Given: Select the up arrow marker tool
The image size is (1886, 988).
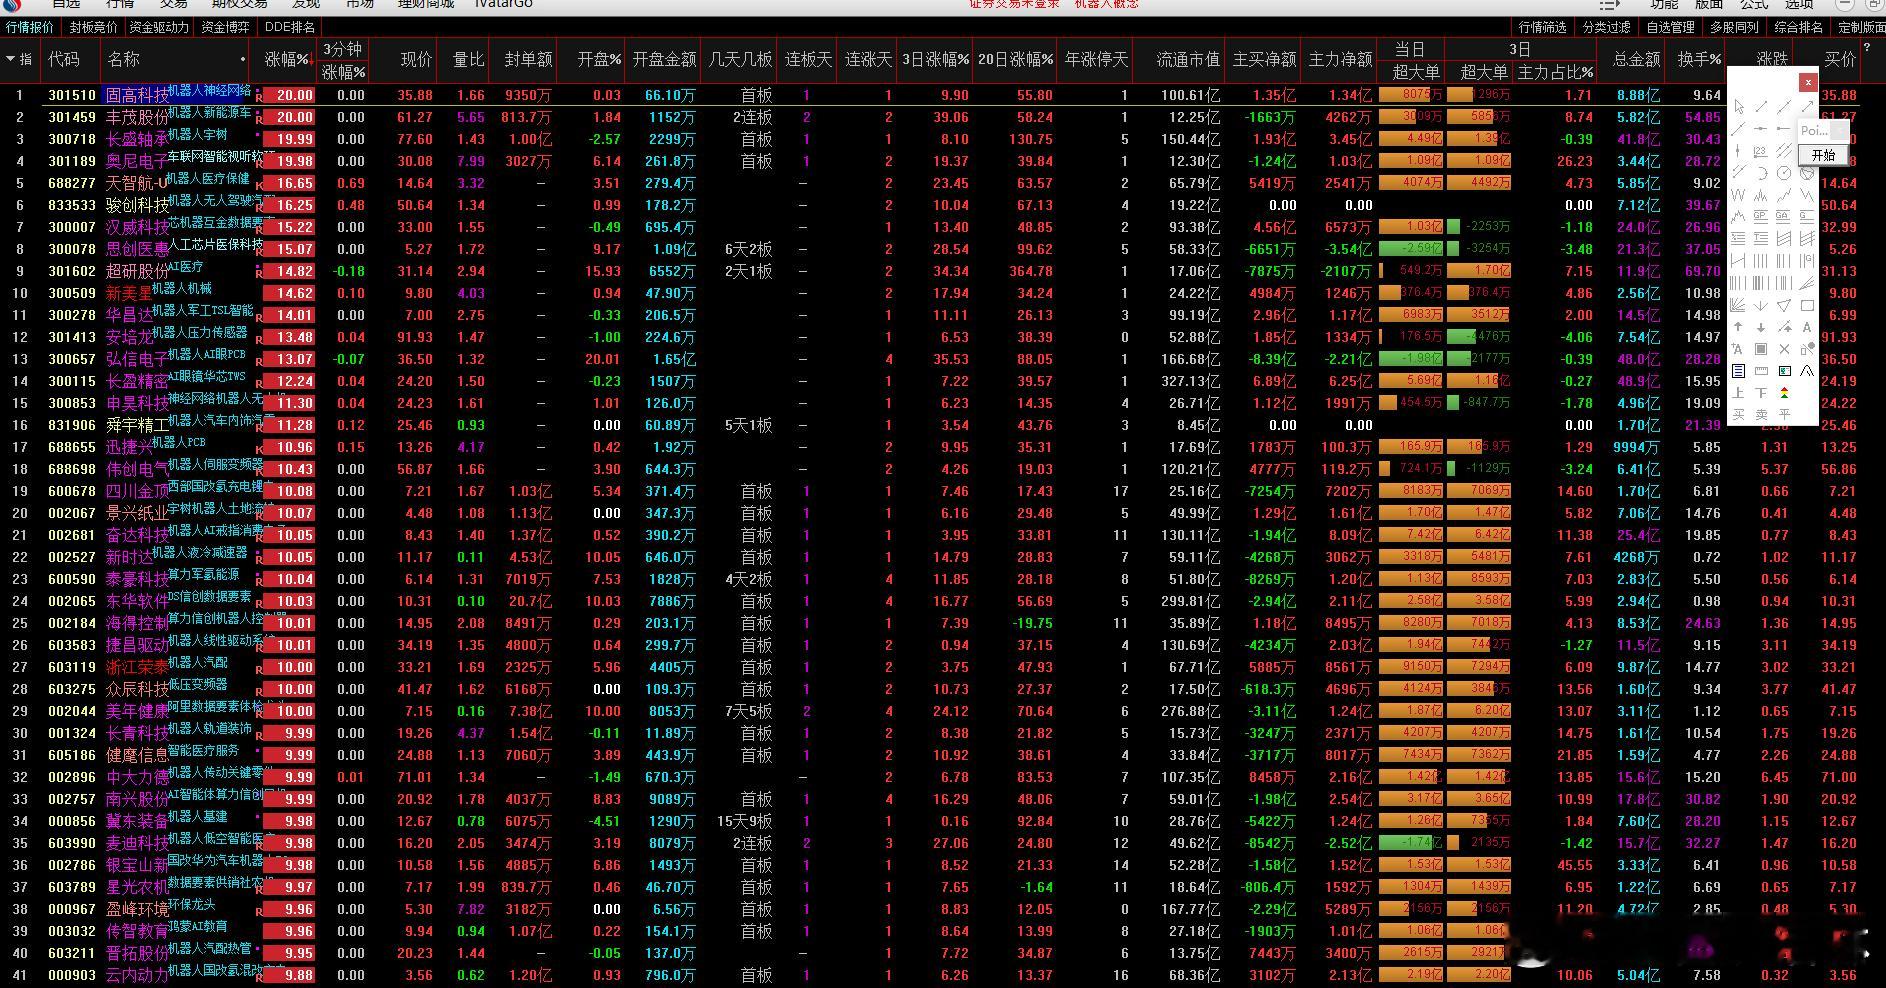Looking at the screenshot, I should coord(1739,326).
